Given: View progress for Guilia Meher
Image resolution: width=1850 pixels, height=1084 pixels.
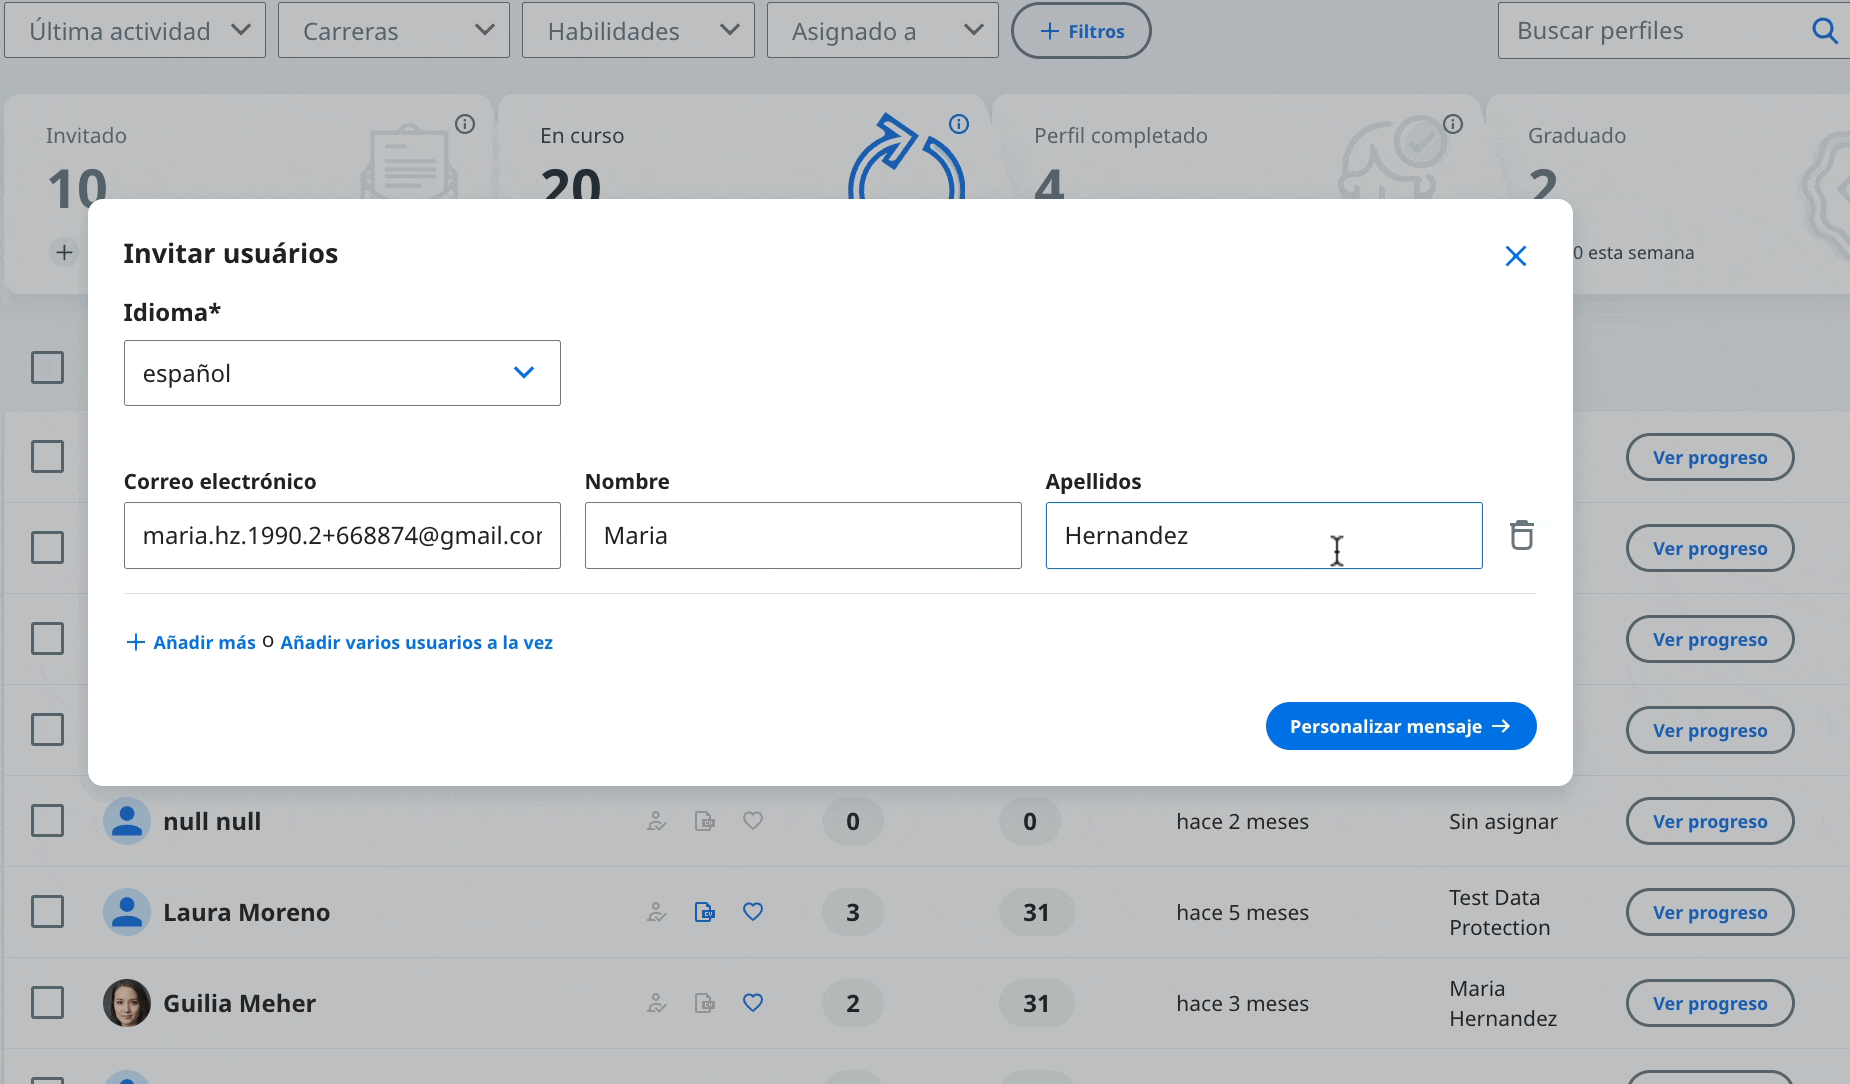Looking at the screenshot, I should tap(1710, 1003).
